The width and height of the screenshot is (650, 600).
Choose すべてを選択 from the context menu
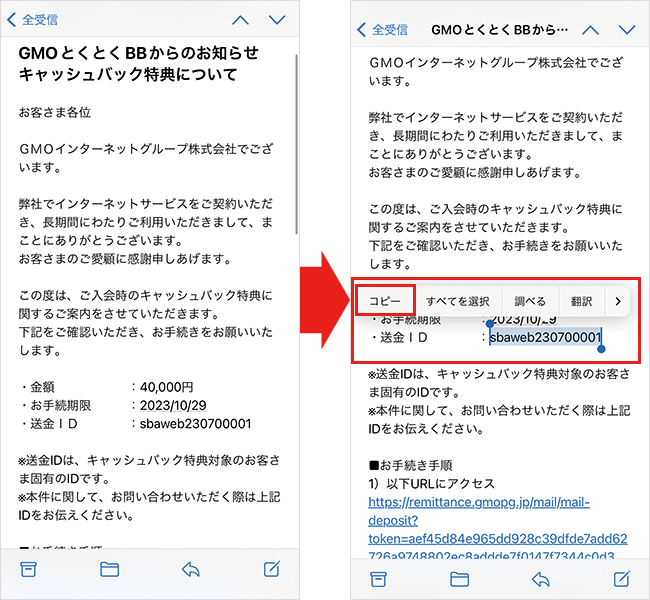pyautogui.click(x=457, y=300)
